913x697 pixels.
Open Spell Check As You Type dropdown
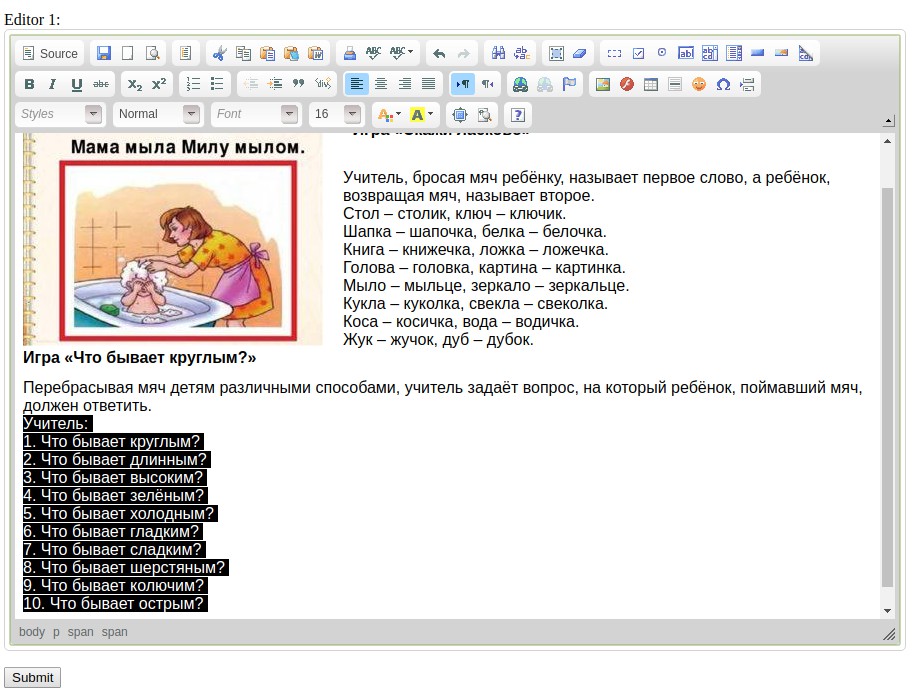click(x=401, y=54)
